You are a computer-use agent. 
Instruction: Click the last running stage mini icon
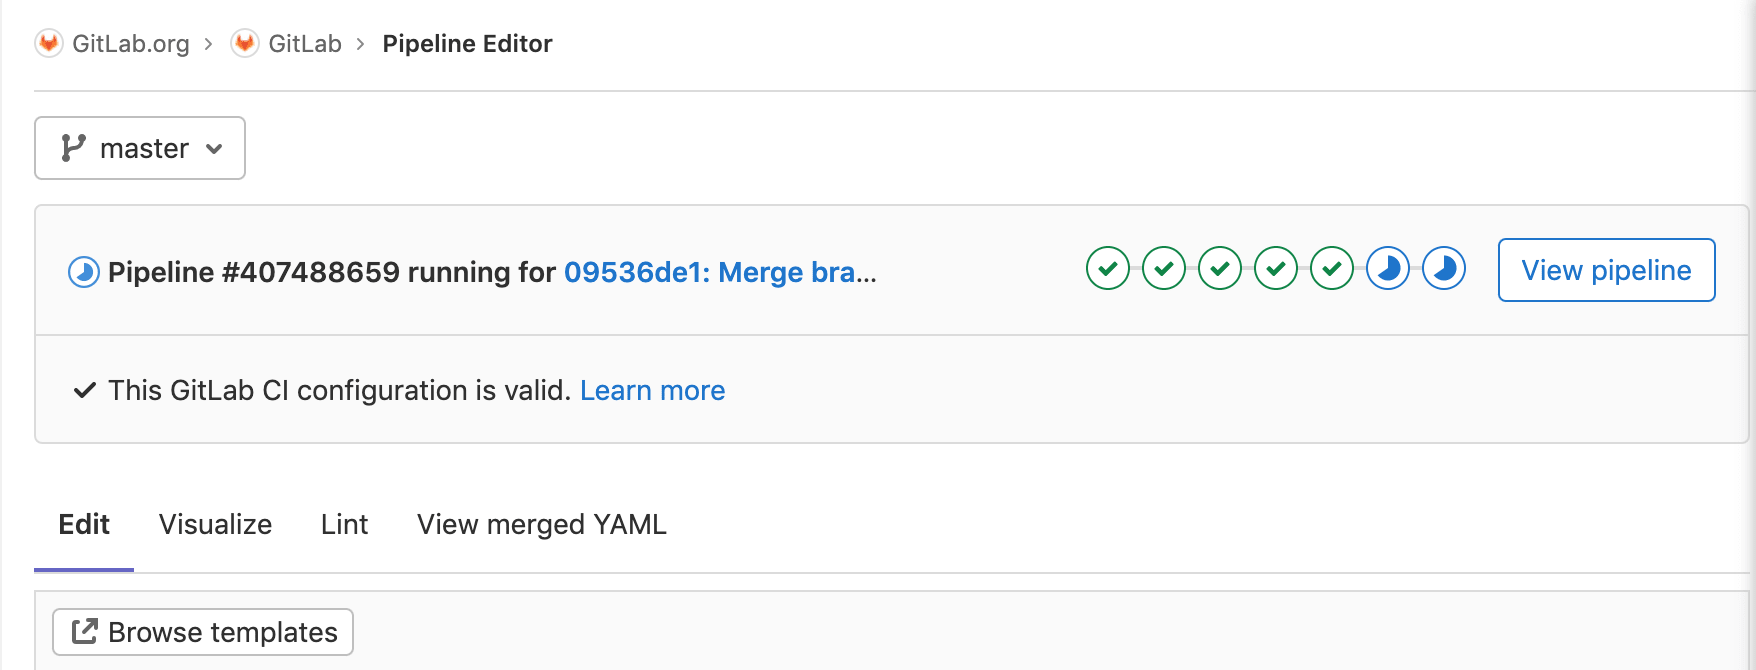click(1443, 268)
